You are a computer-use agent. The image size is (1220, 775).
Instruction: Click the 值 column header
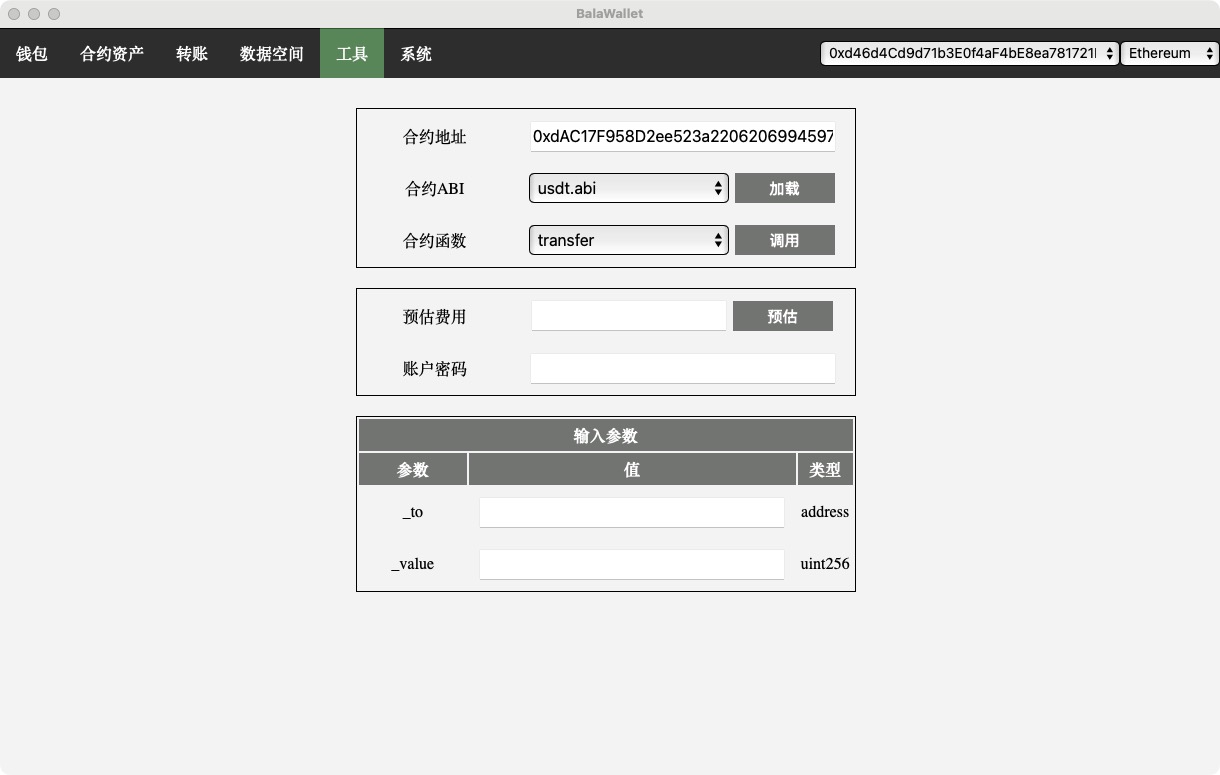tap(632, 469)
